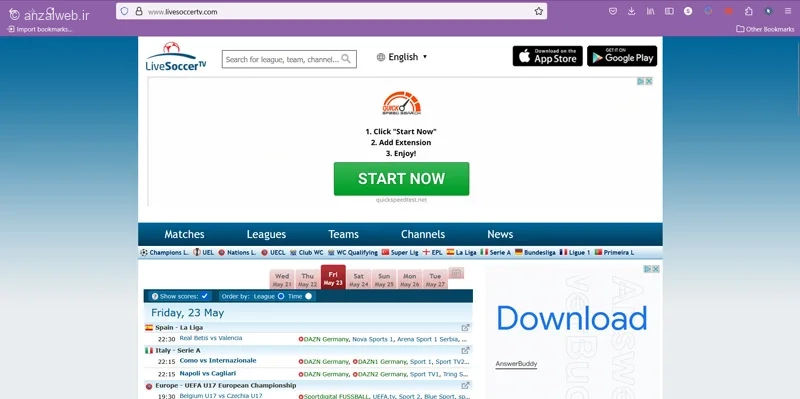This screenshot has width=800, height=399.
Task: Switch to Tue May 27 tab
Action: coord(435,280)
